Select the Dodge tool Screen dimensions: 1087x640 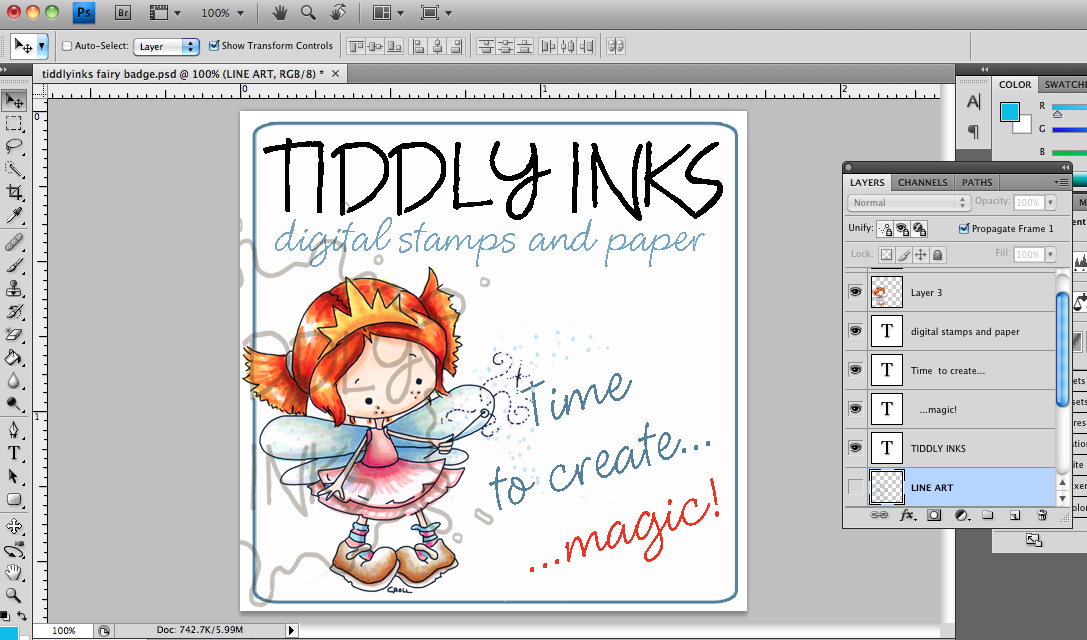14,403
